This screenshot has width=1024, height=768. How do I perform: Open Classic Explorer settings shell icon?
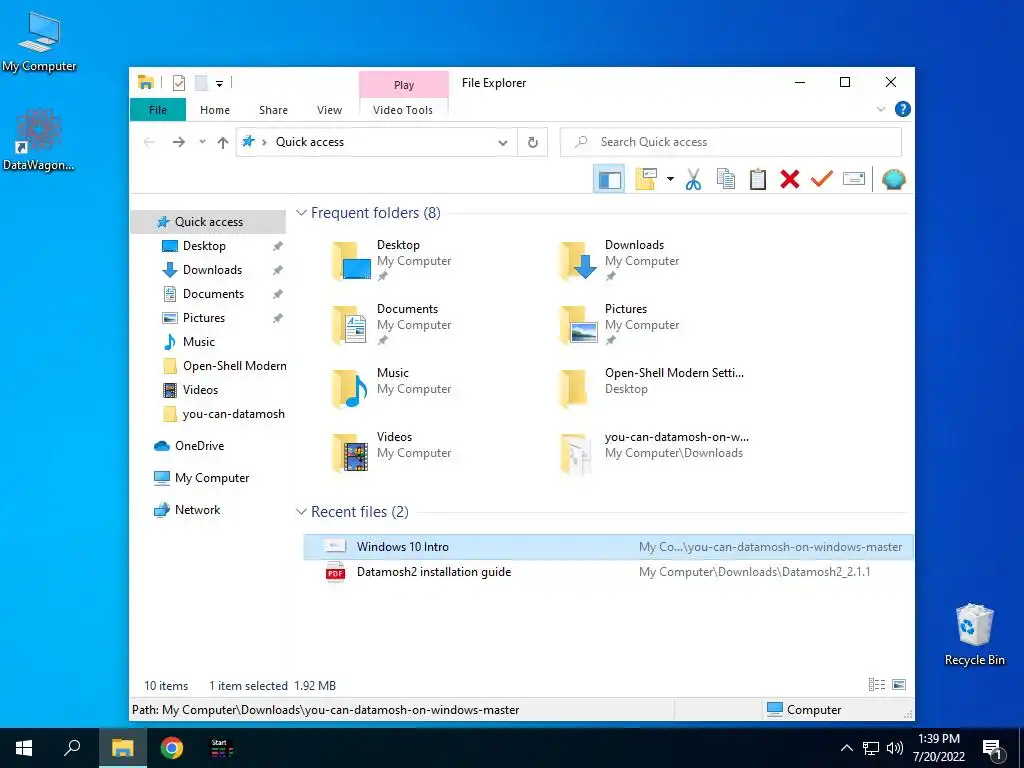[893, 179]
